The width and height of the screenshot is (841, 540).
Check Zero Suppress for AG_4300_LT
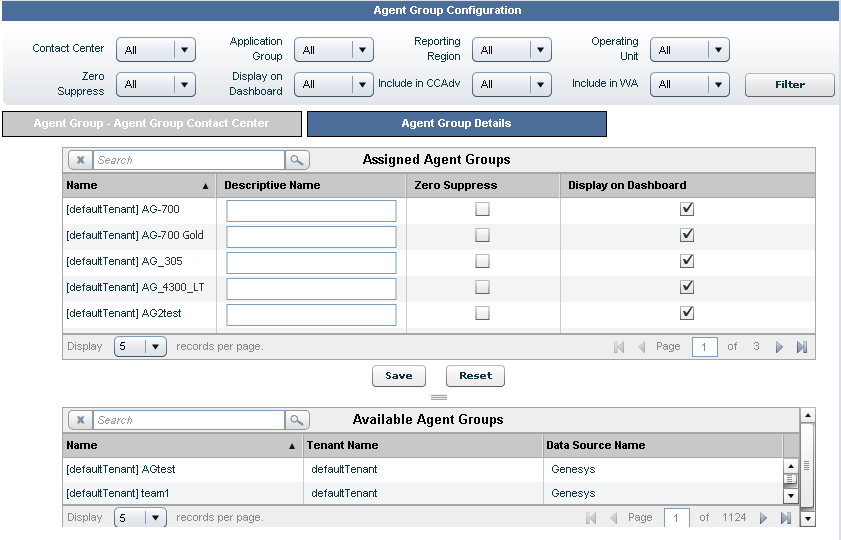(482, 287)
